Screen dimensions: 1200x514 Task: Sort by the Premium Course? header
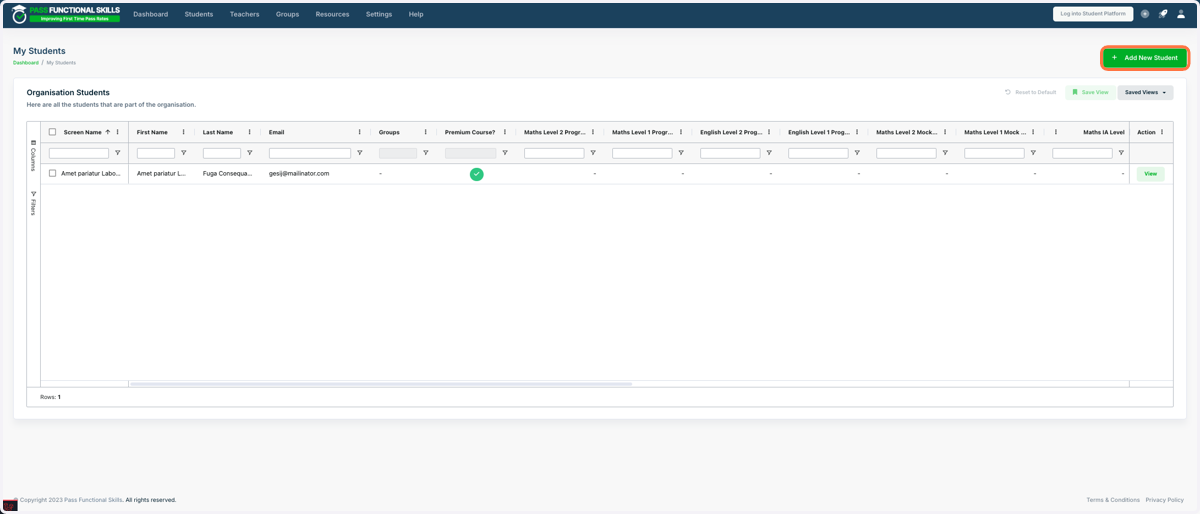tap(470, 132)
